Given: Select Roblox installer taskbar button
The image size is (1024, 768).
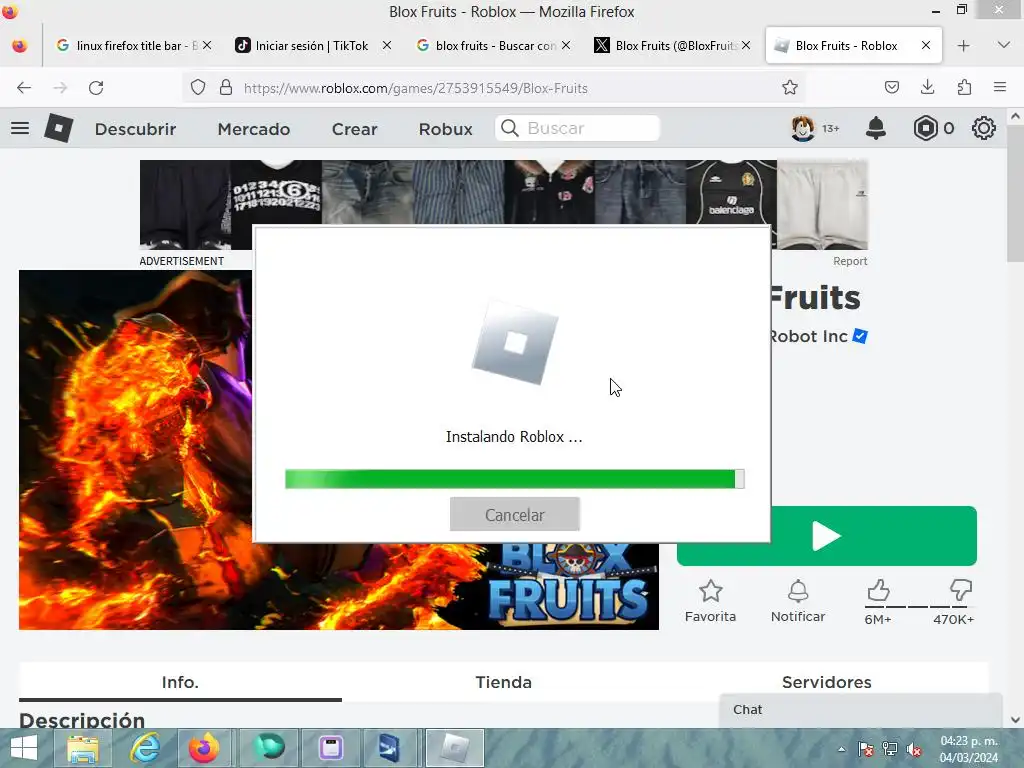Looking at the screenshot, I should [x=455, y=748].
